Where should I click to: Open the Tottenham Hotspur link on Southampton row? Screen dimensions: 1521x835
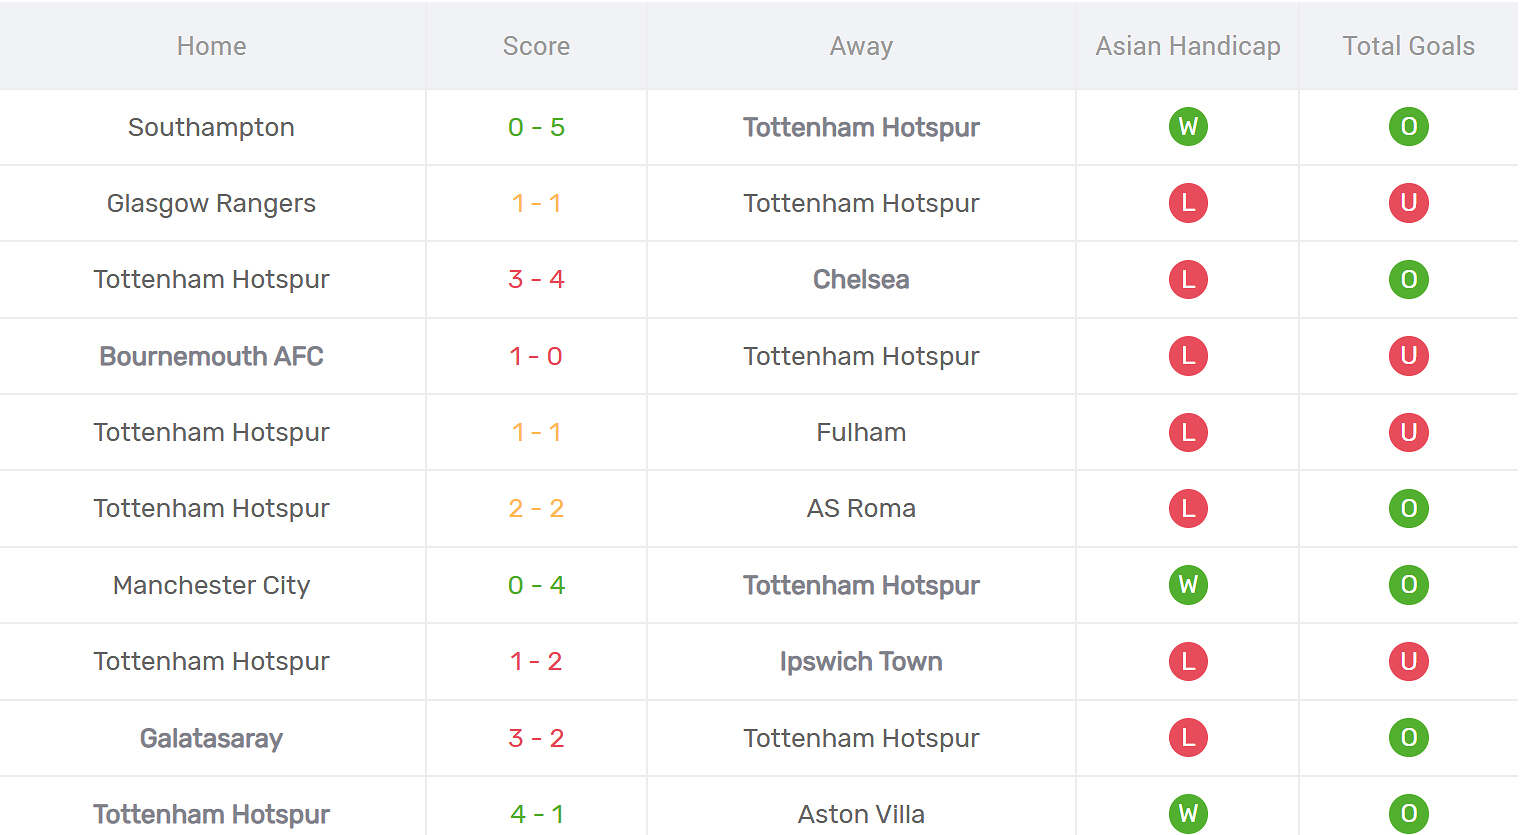pos(861,127)
